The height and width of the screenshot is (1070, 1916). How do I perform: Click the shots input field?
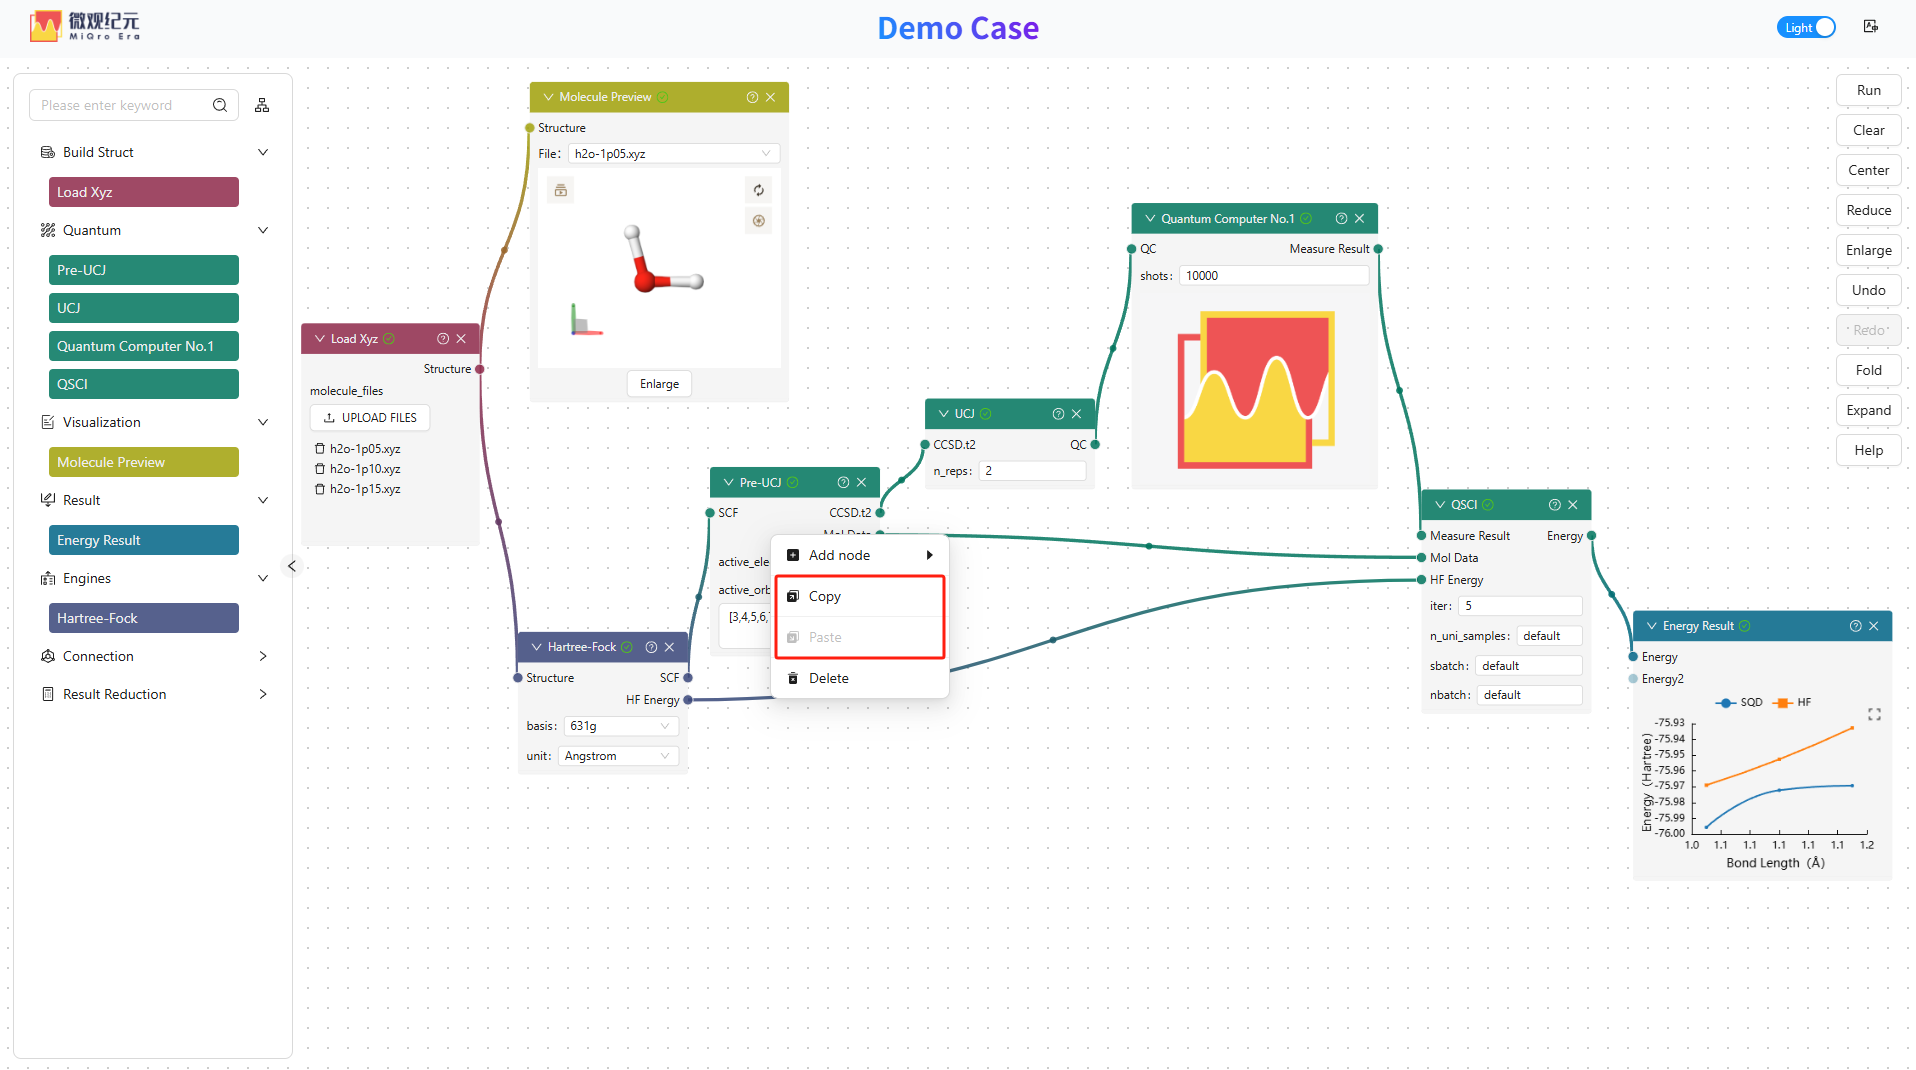[x=1274, y=276]
